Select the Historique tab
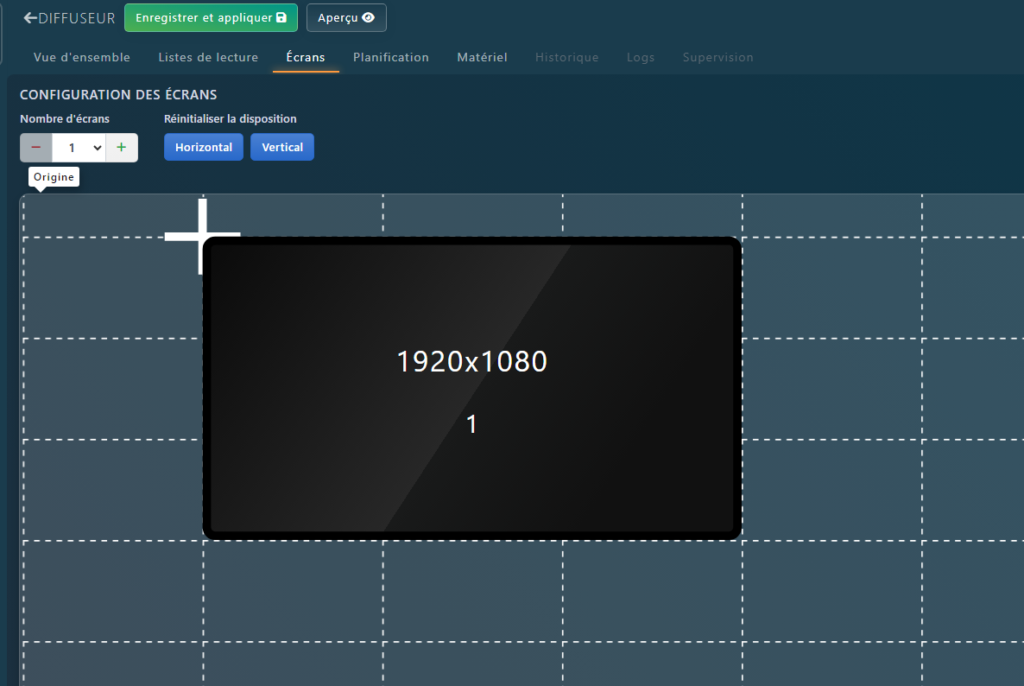This screenshot has width=1024, height=686. click(x=566, y=57)
